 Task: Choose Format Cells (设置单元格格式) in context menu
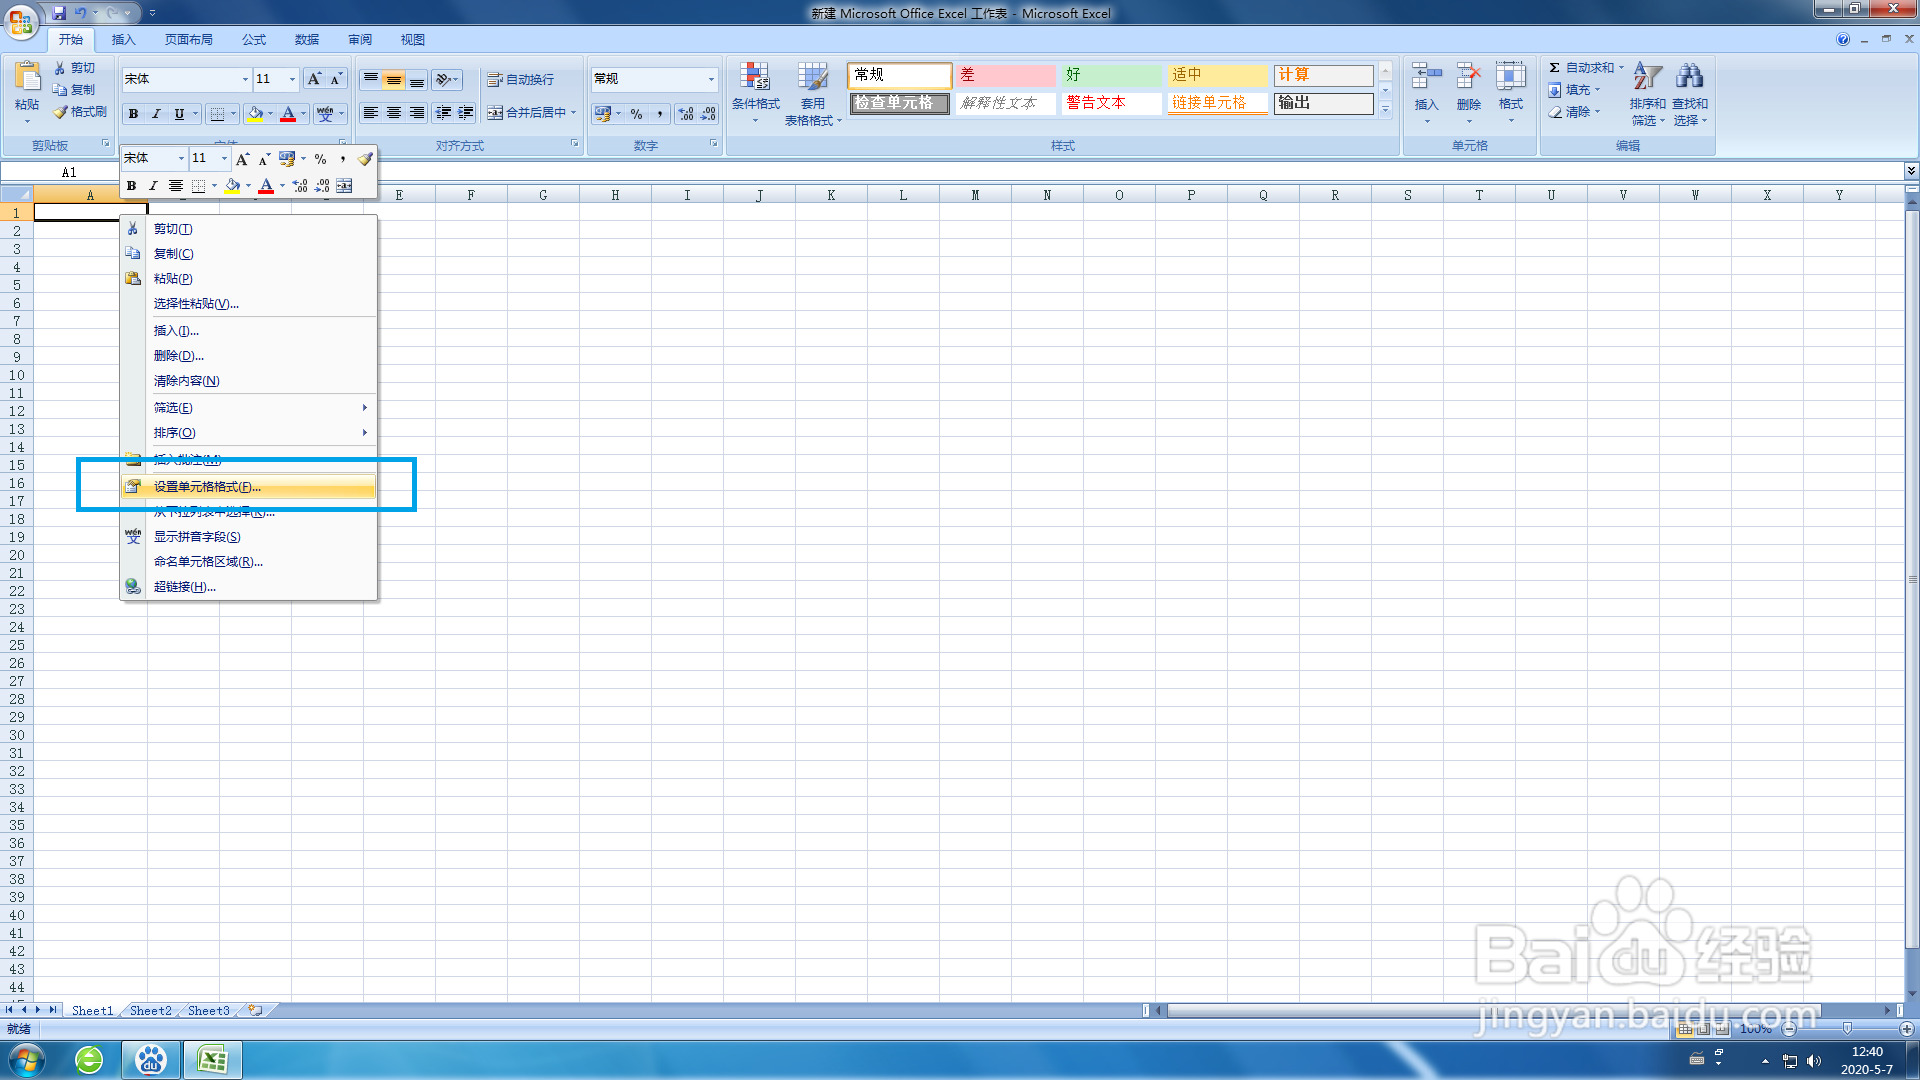coord(248,487)
